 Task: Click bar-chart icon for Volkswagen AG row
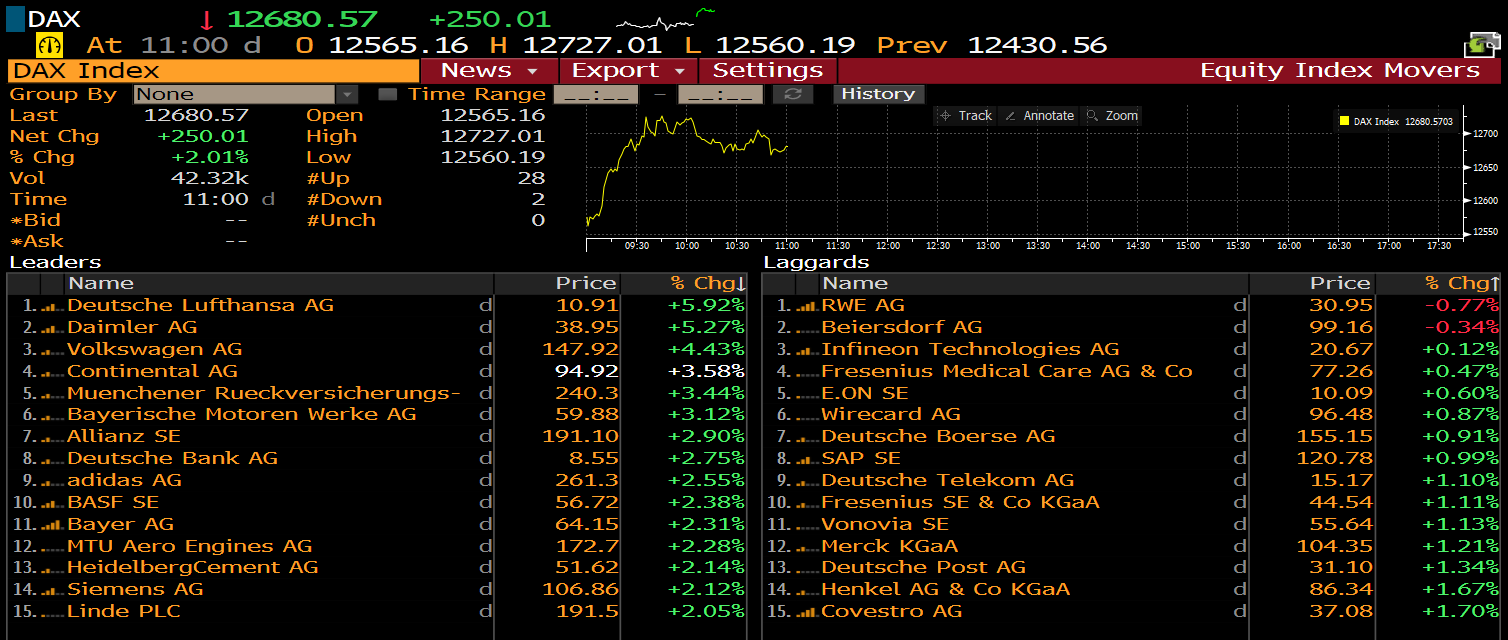pyautogui.click(x=52, y=350)
